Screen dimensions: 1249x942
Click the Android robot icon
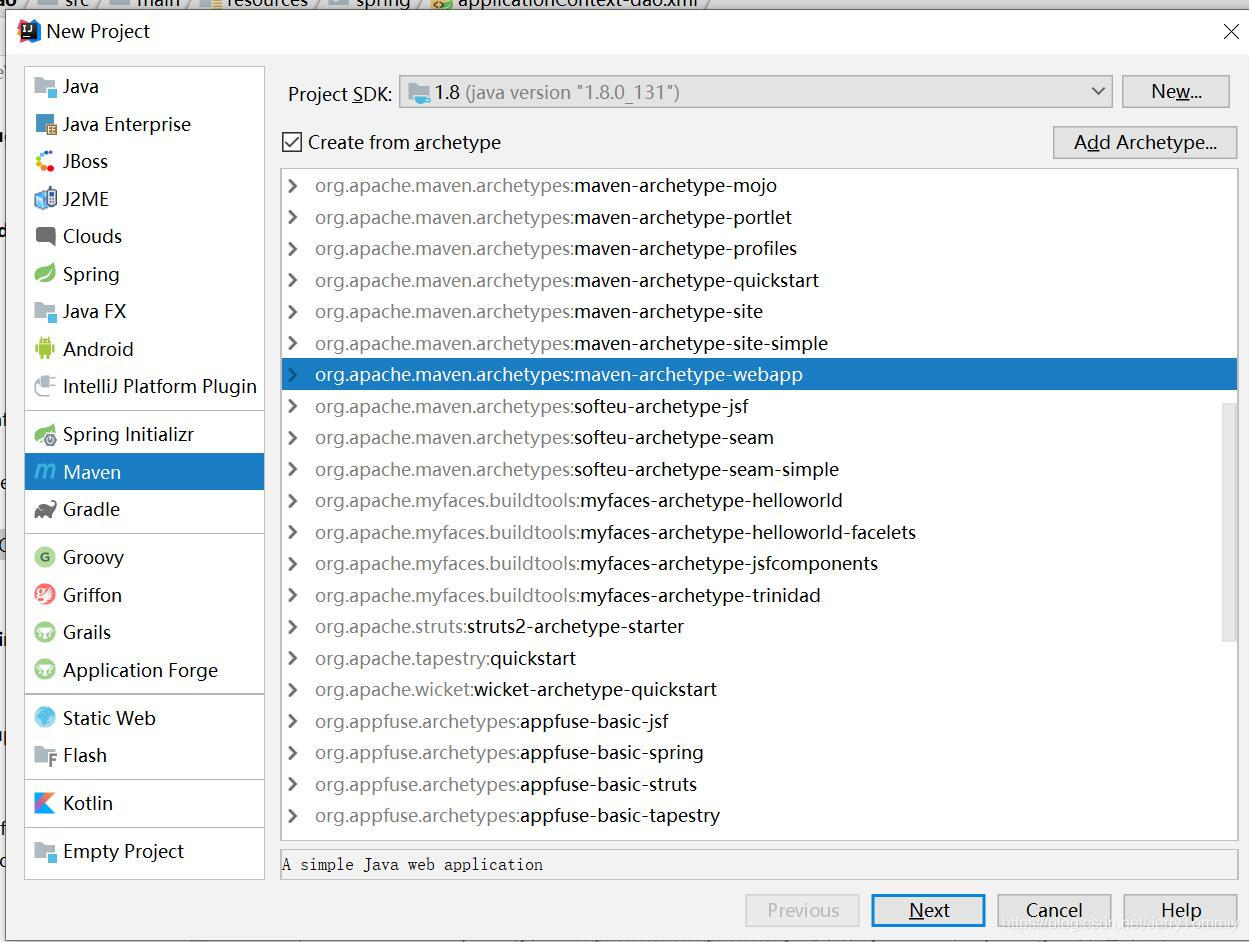coord(45,349)
